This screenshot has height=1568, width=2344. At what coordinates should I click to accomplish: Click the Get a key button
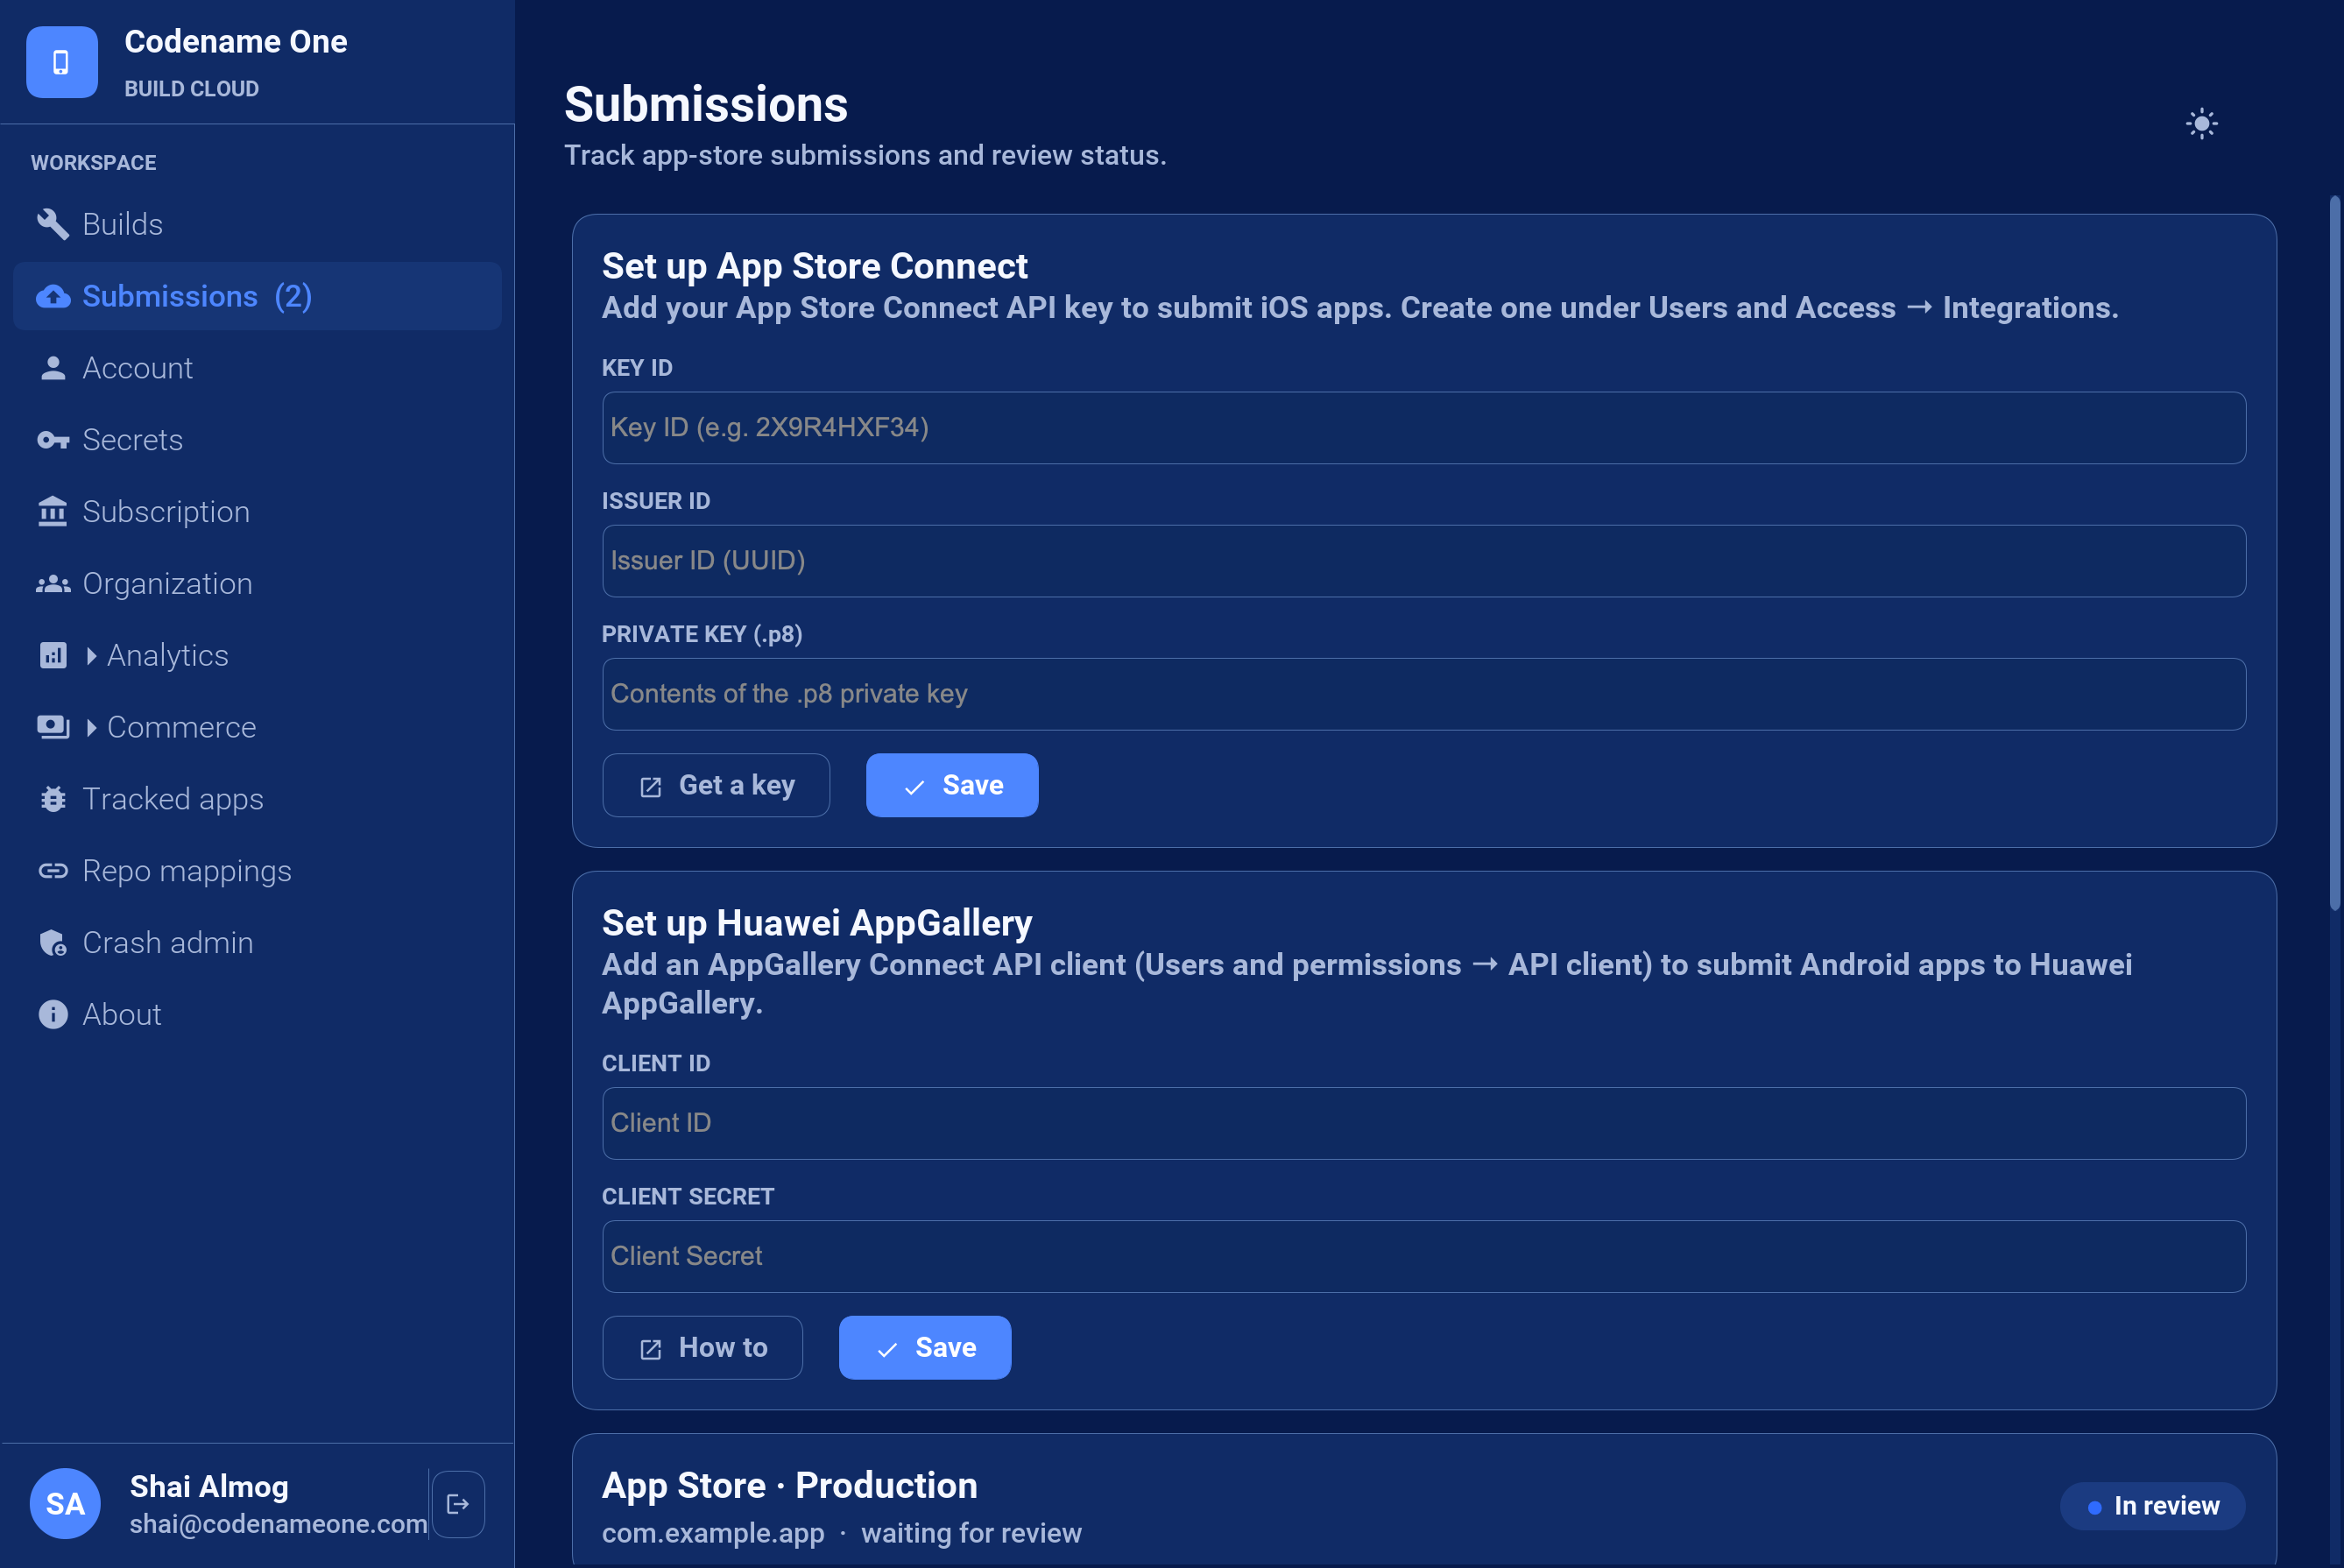[x=716, y=785]
